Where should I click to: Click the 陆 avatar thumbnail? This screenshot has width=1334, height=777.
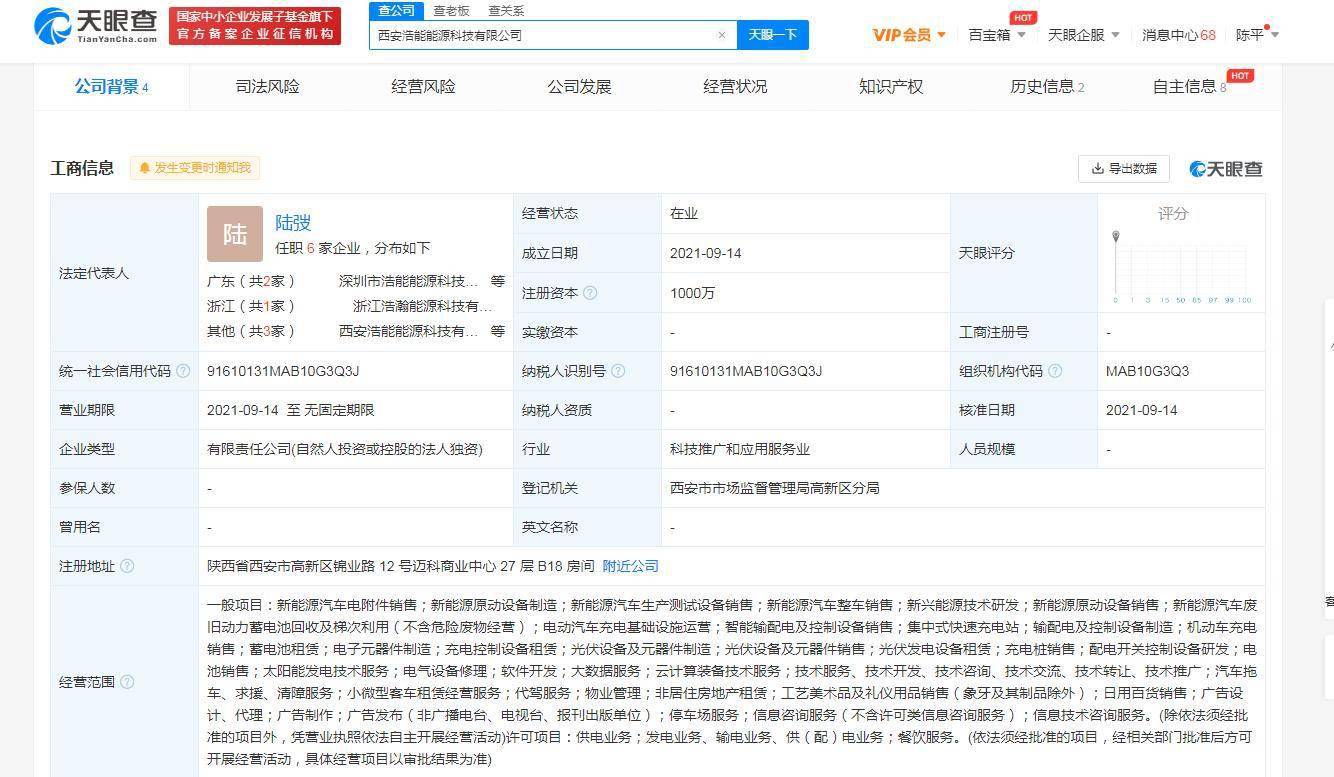tap(235, 234)
